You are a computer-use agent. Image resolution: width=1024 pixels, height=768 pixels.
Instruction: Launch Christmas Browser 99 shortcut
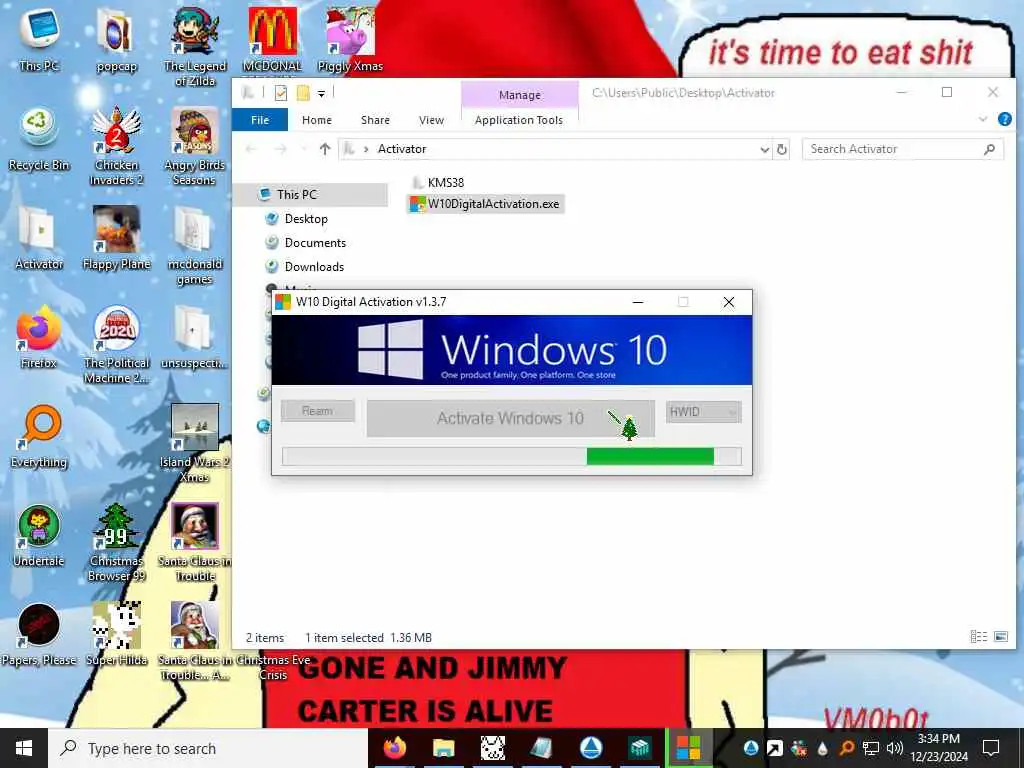[116, 542]
